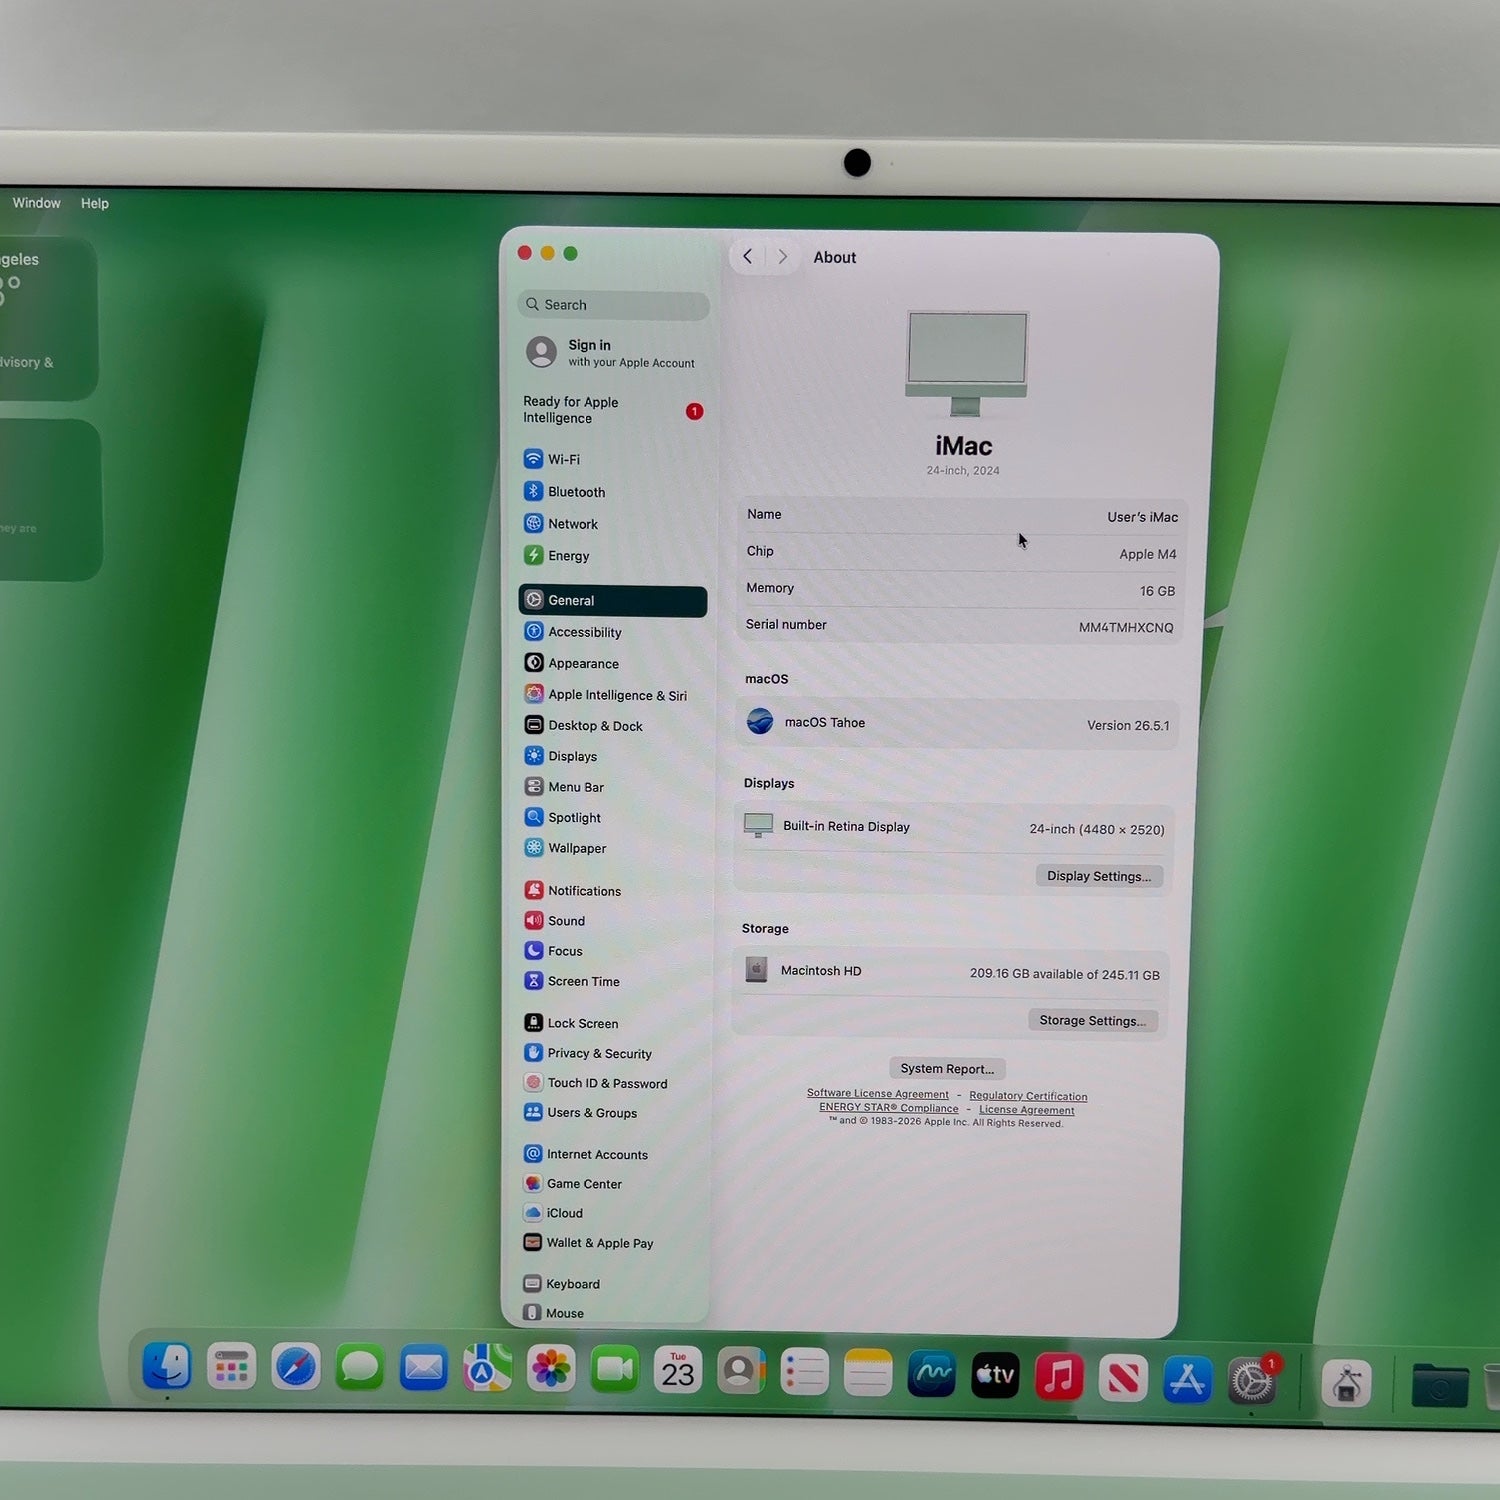Click the iMac image thumbnail

pyautogui.click(x=966, y=363)
